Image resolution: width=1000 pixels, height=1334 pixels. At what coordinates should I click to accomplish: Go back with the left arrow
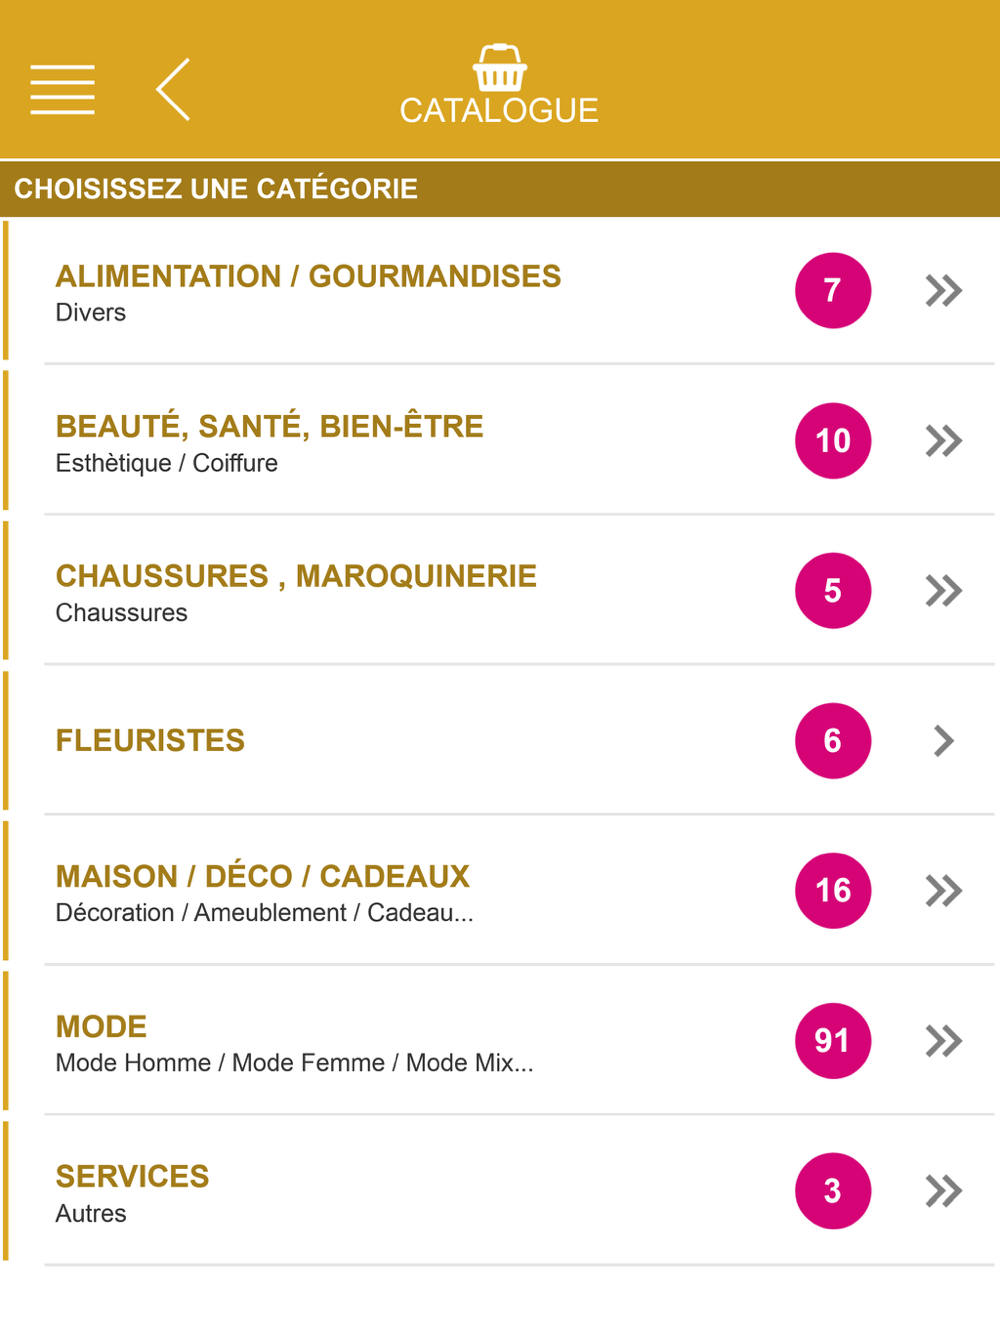(173, 89)
